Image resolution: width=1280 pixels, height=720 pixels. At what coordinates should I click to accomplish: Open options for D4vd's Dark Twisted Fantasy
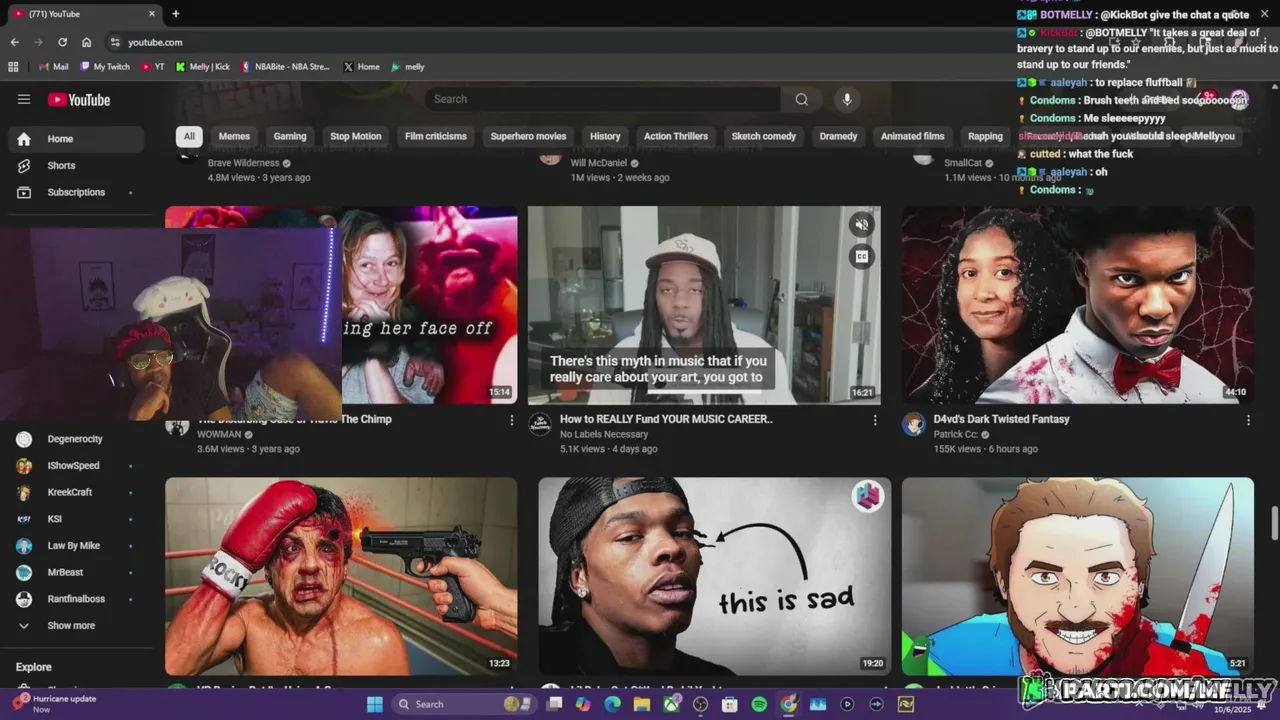click(x=1248, y=420)
